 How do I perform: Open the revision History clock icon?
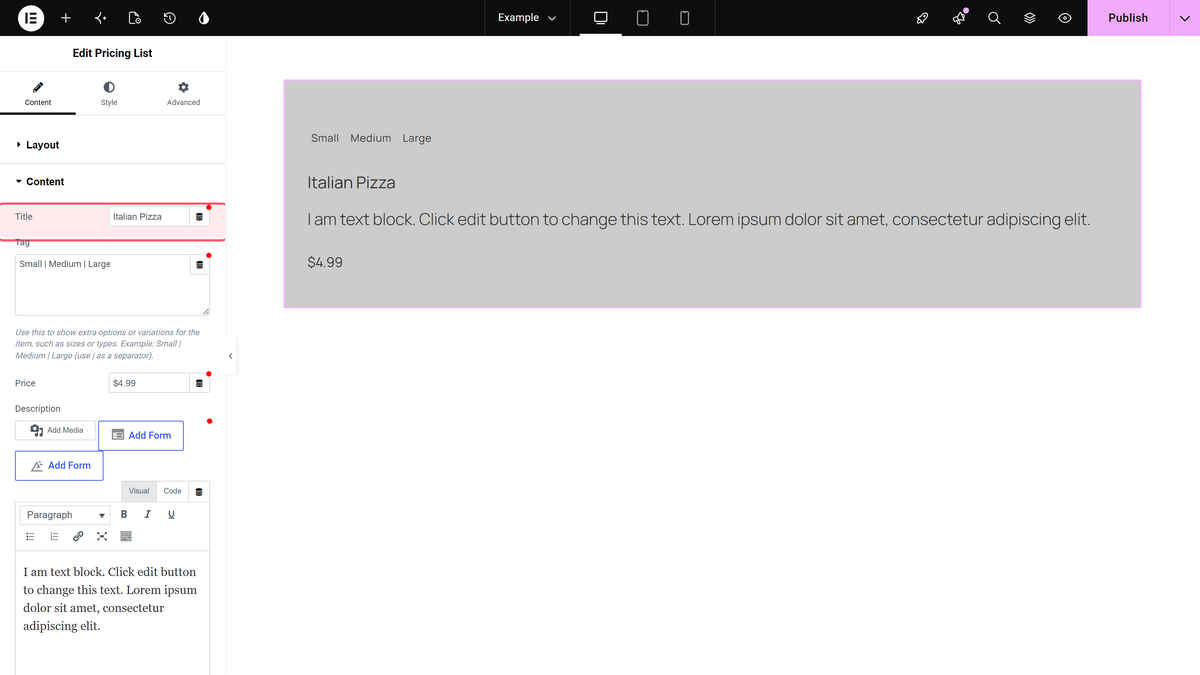[x=170, y=18]
